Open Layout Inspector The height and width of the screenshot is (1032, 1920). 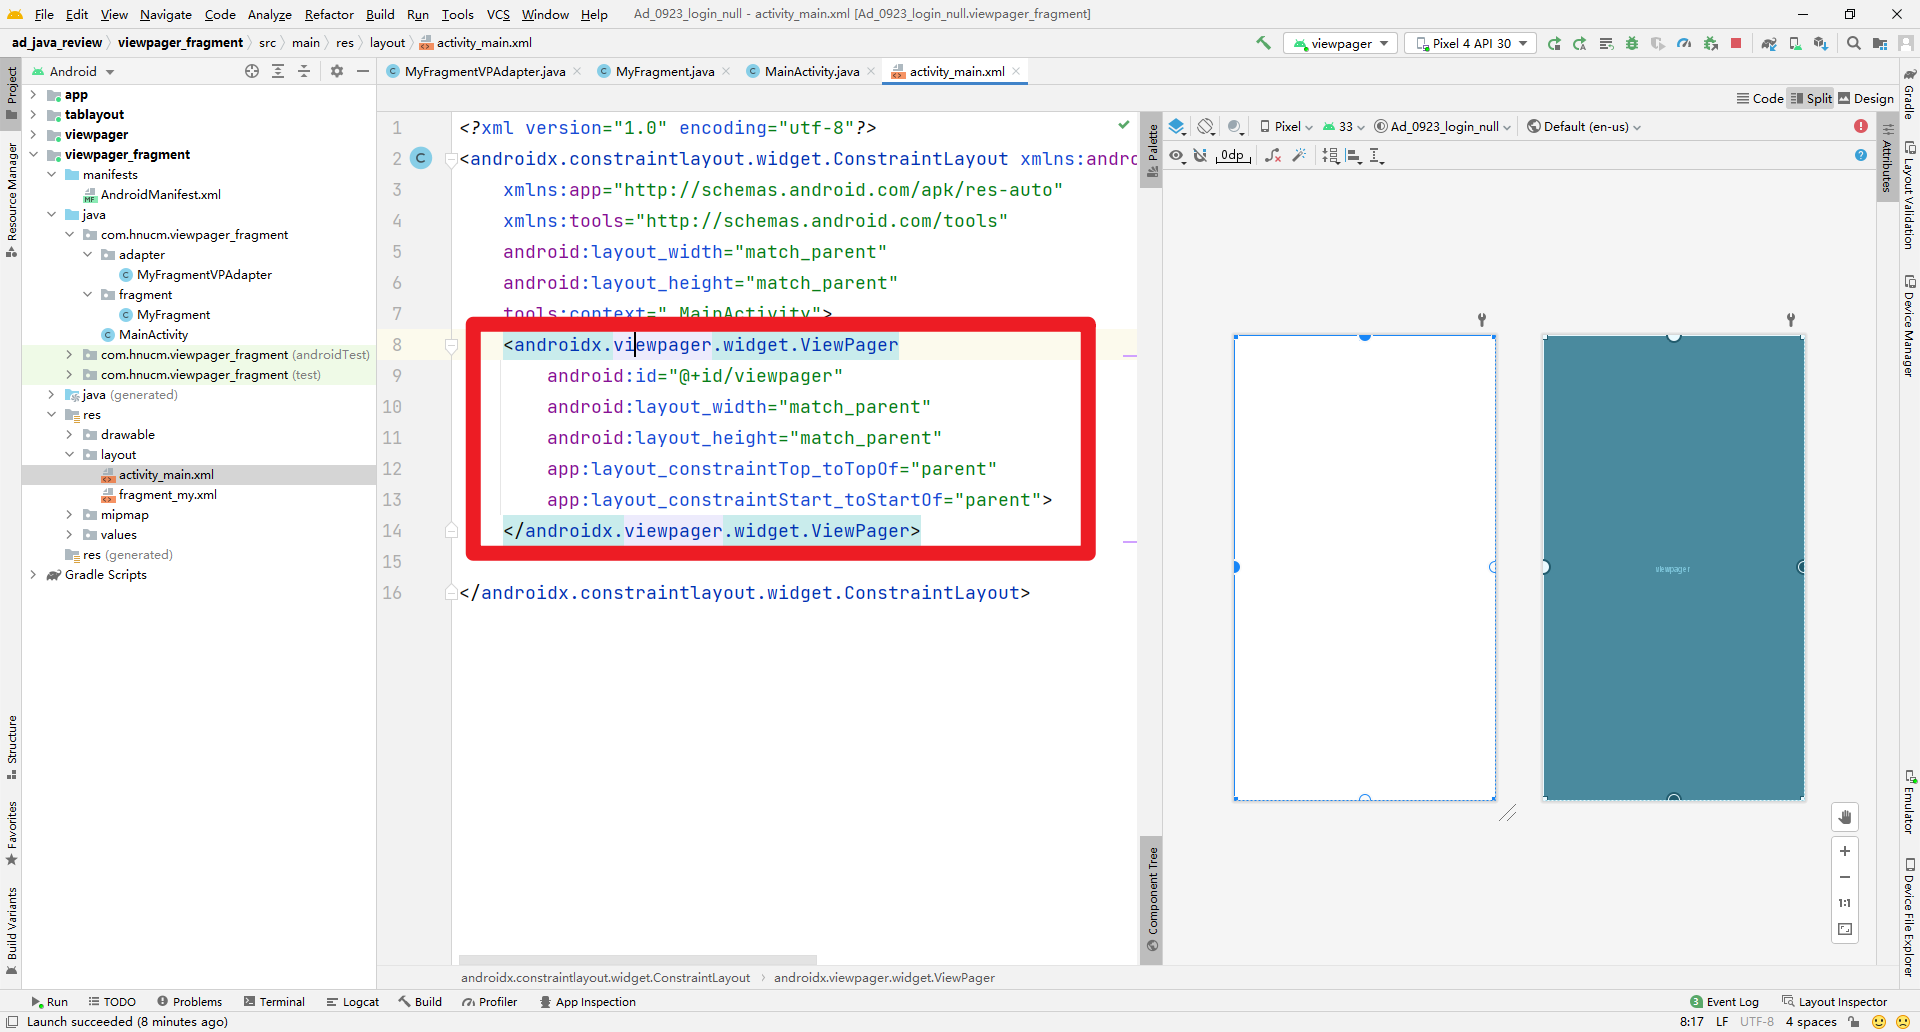pos(1834,1001)
